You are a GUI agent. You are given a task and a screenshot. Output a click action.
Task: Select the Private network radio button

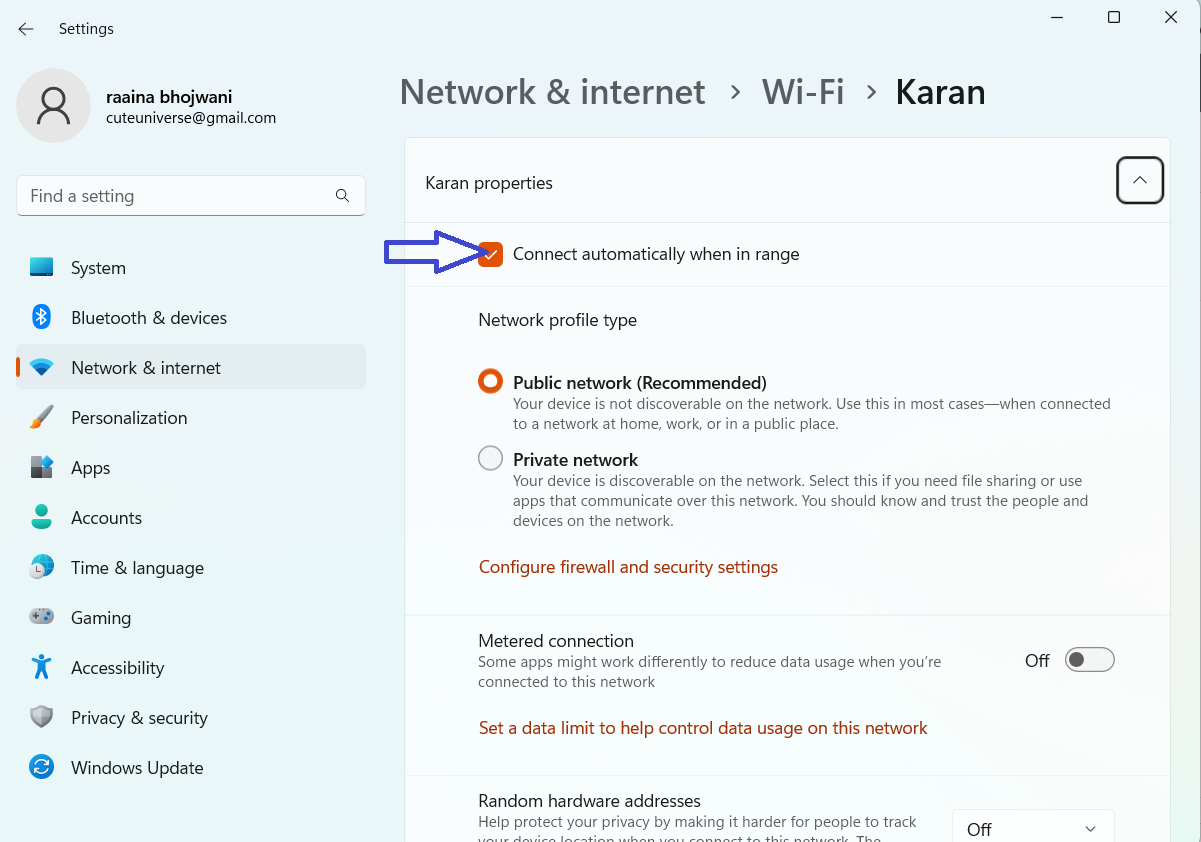coord(490,459)
